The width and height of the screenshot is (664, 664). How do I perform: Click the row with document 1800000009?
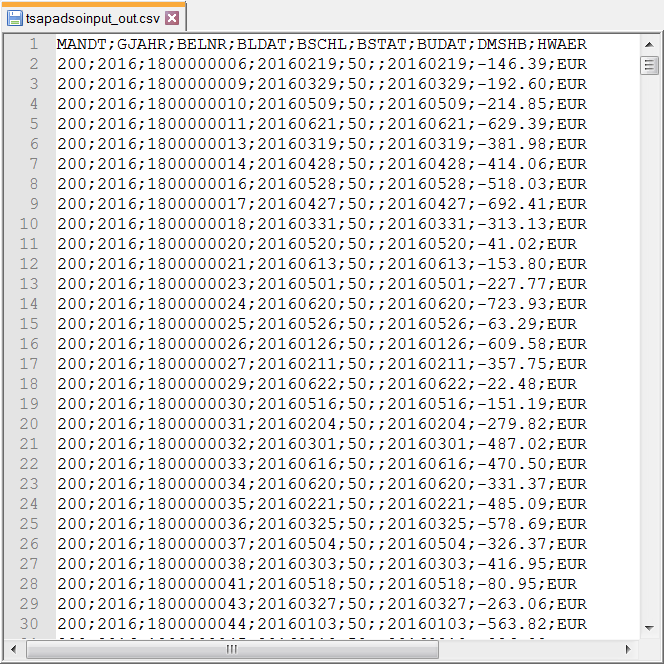tap(322, 84)
